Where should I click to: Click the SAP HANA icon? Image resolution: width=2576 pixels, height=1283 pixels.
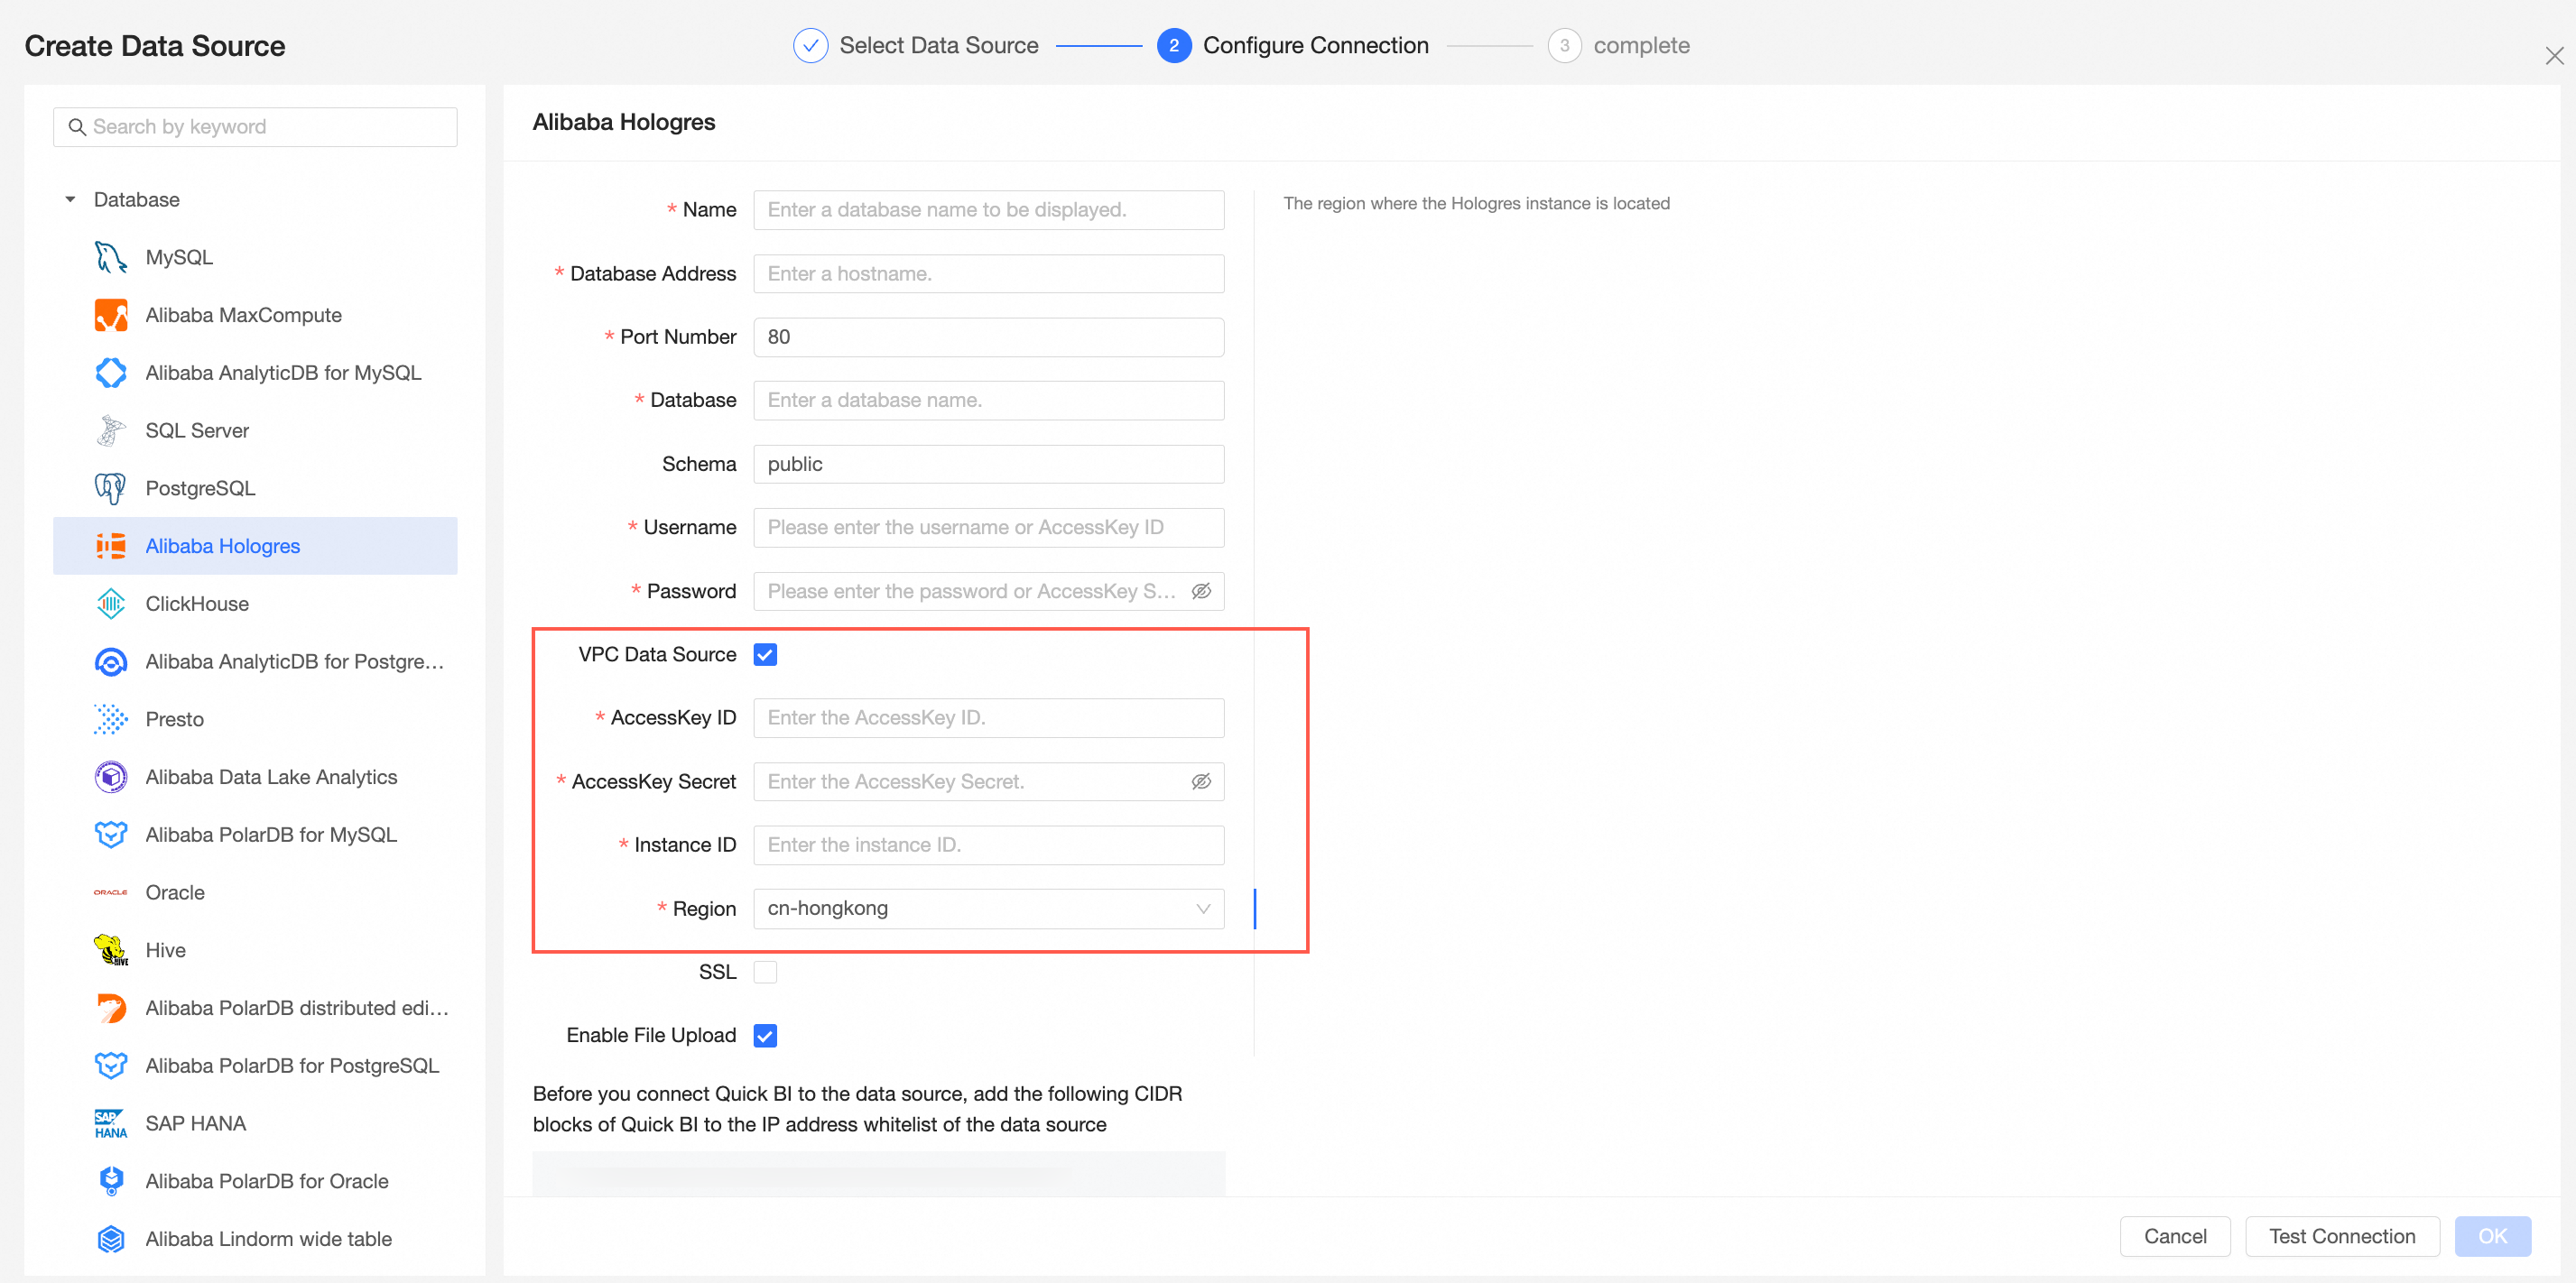tap(111, 1124)
